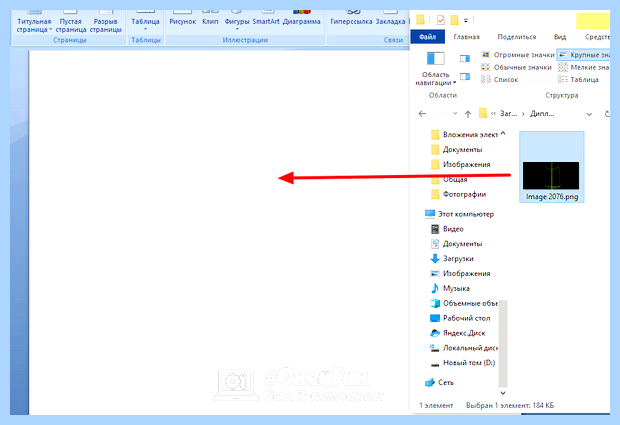Insert a Пустая страница in Word
Image resolution: width=620 pixels, height=425 pixels.
tap(70, 22)
